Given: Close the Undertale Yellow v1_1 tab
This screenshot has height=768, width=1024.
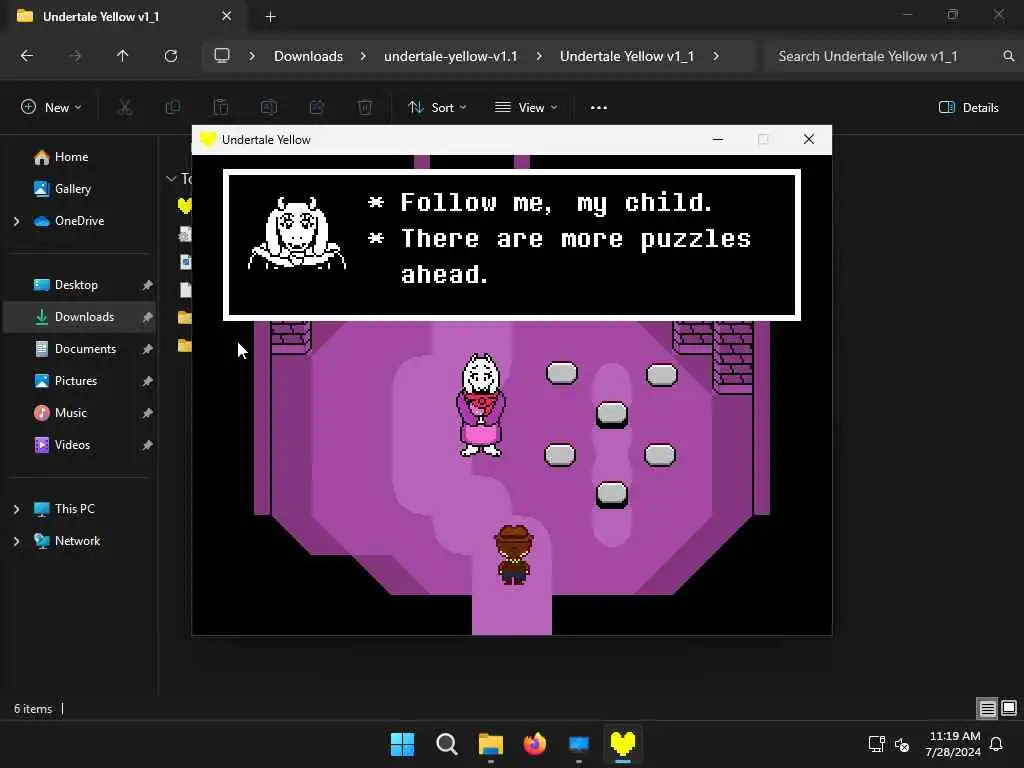Looking at the screenshot, I should tap(227, 16).
